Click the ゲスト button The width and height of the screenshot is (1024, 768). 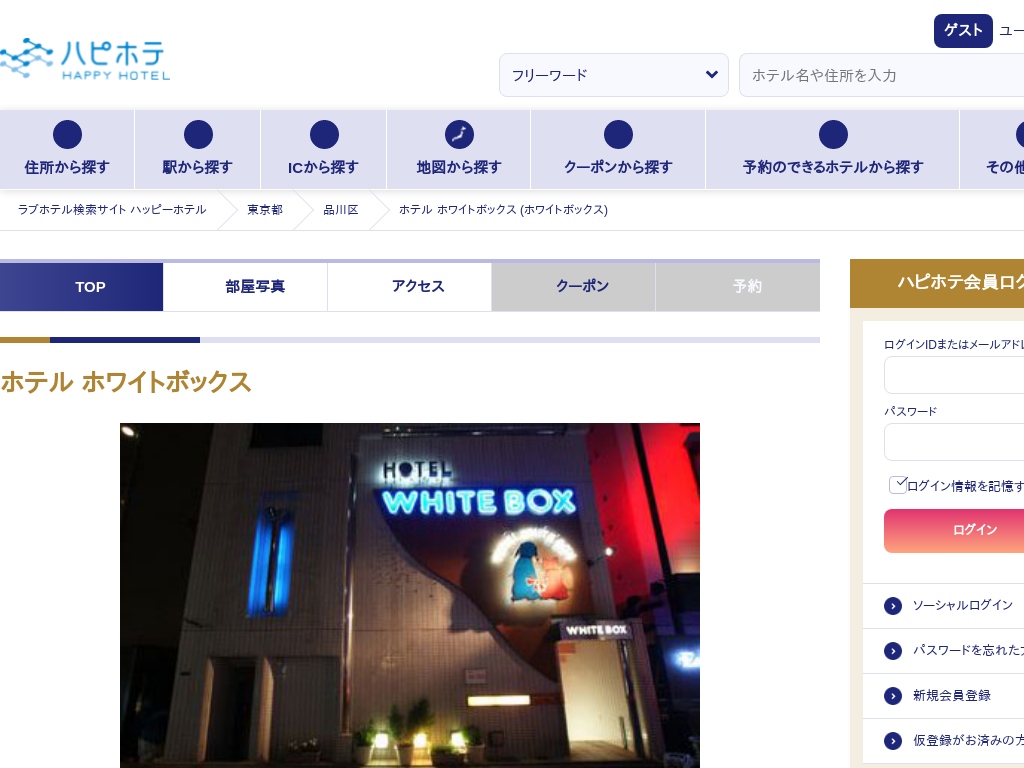pos(962,31)
